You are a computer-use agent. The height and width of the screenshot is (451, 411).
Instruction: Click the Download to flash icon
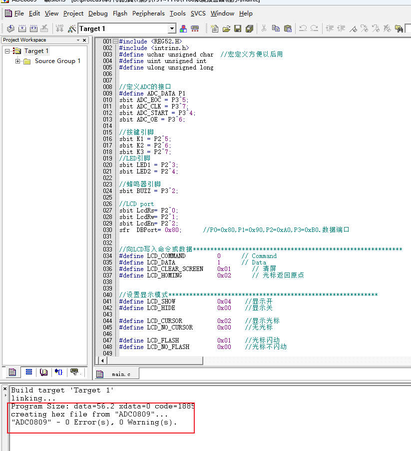point(59,29)
